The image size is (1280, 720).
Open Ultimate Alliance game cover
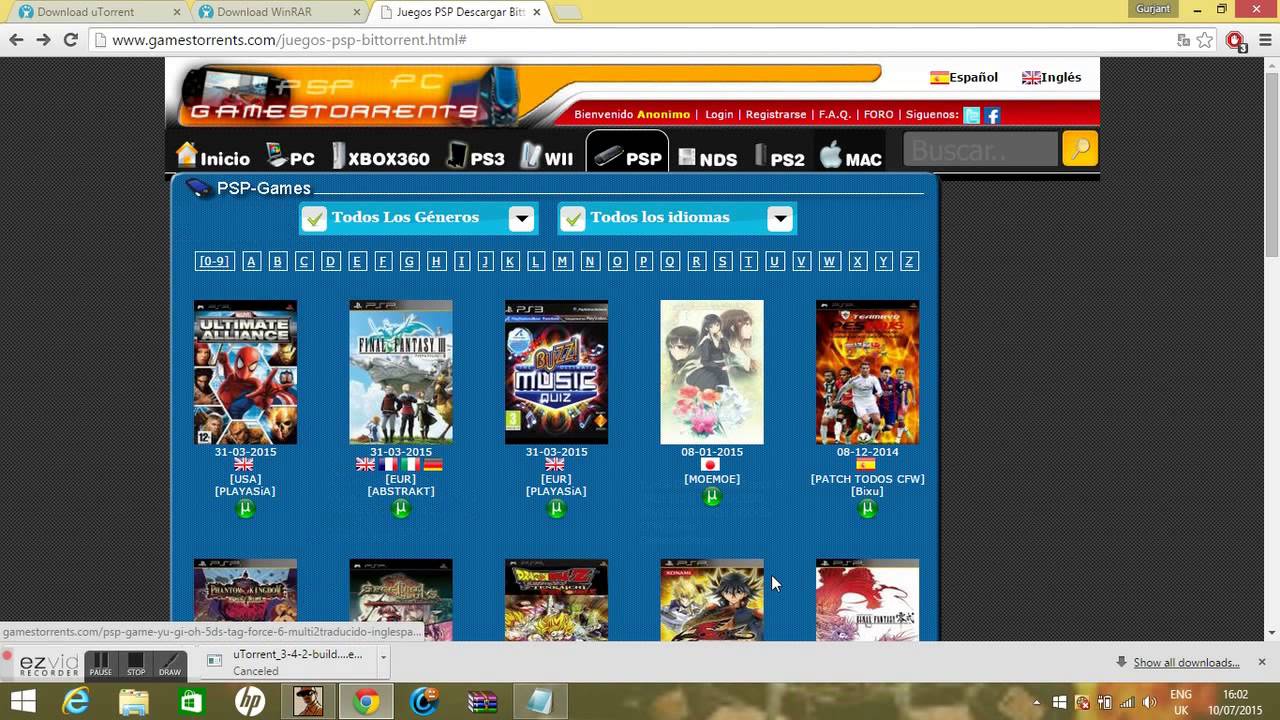point(245,372)
